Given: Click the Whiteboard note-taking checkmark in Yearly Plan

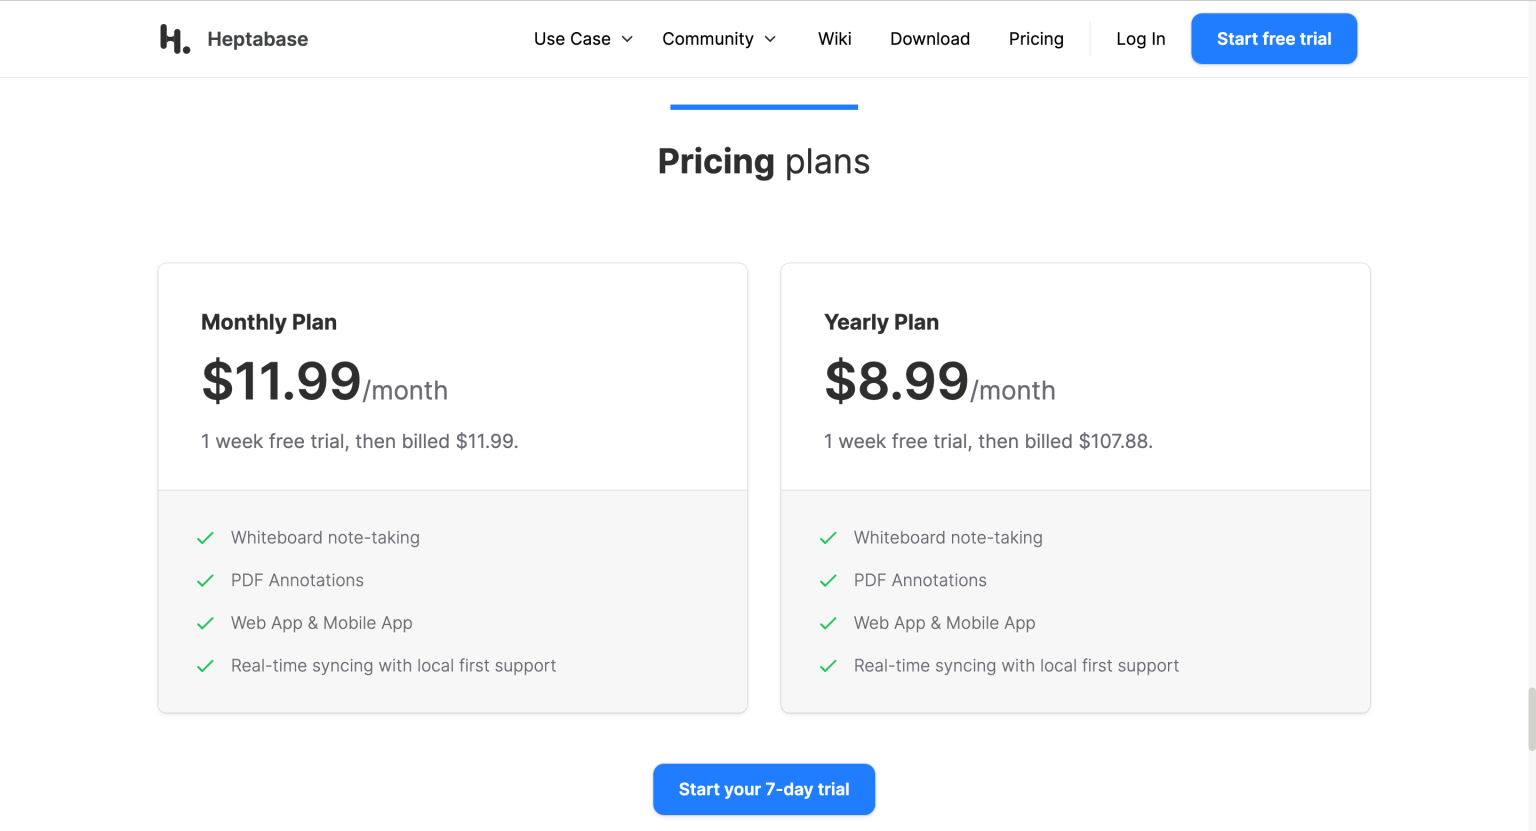Looking at the screenshot, I should 828,538.
